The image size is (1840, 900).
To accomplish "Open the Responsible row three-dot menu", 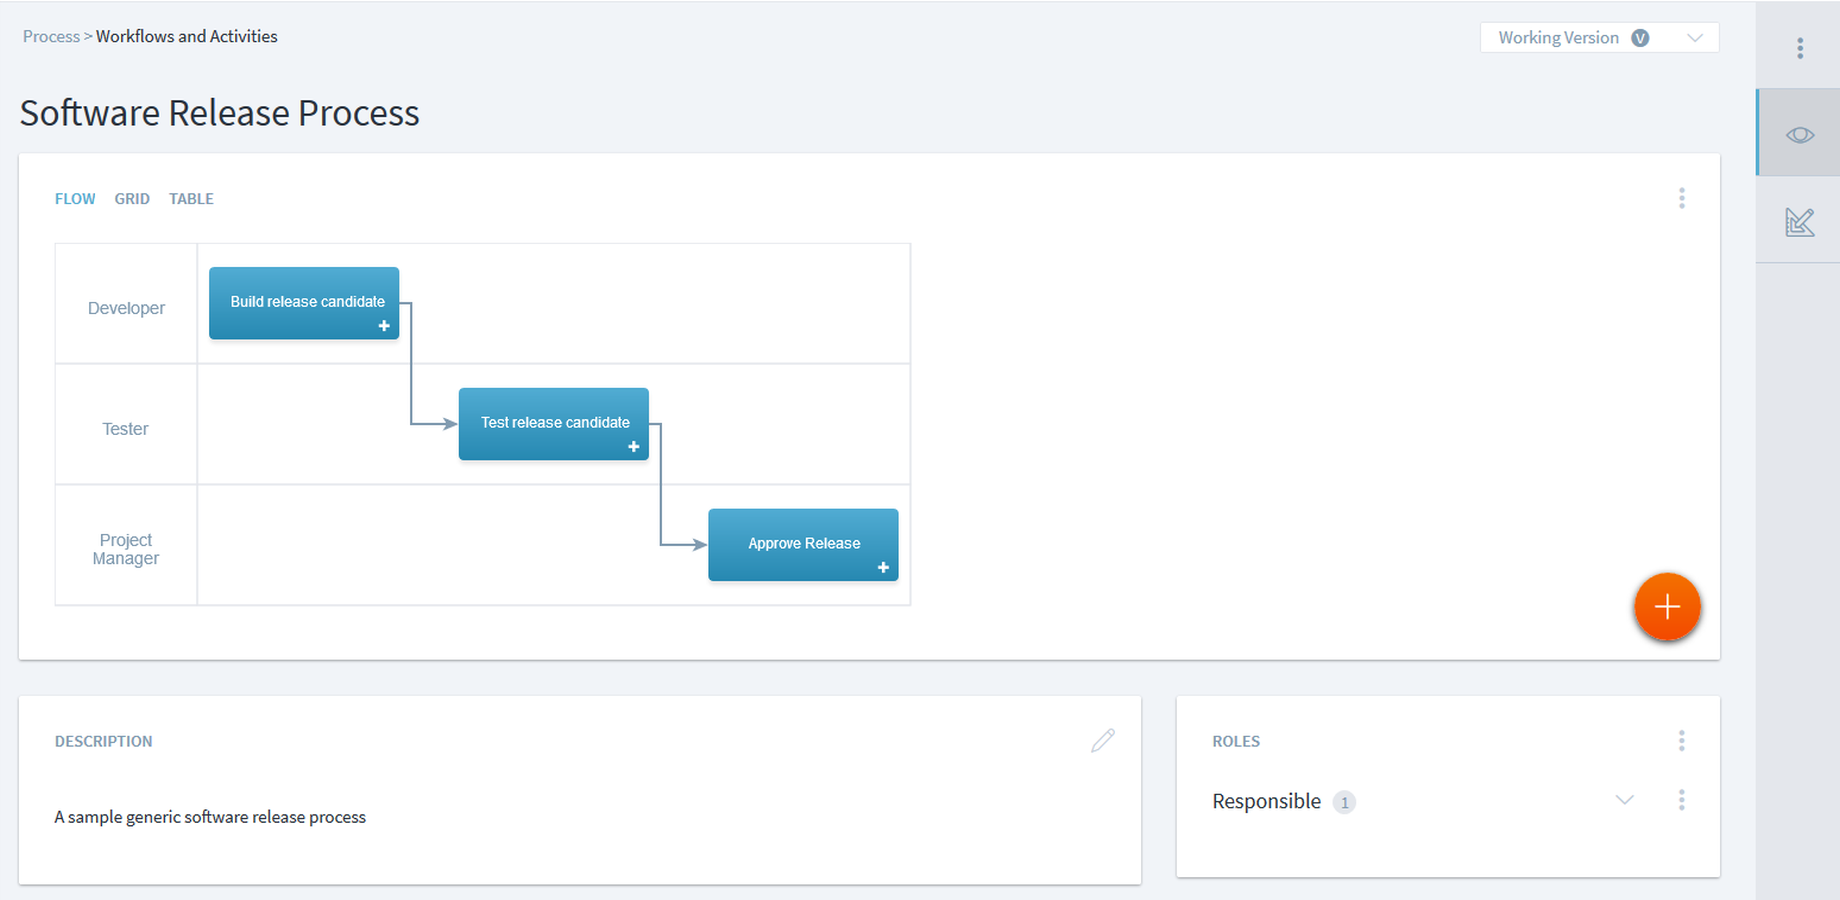I will [x=1681, y=800].
